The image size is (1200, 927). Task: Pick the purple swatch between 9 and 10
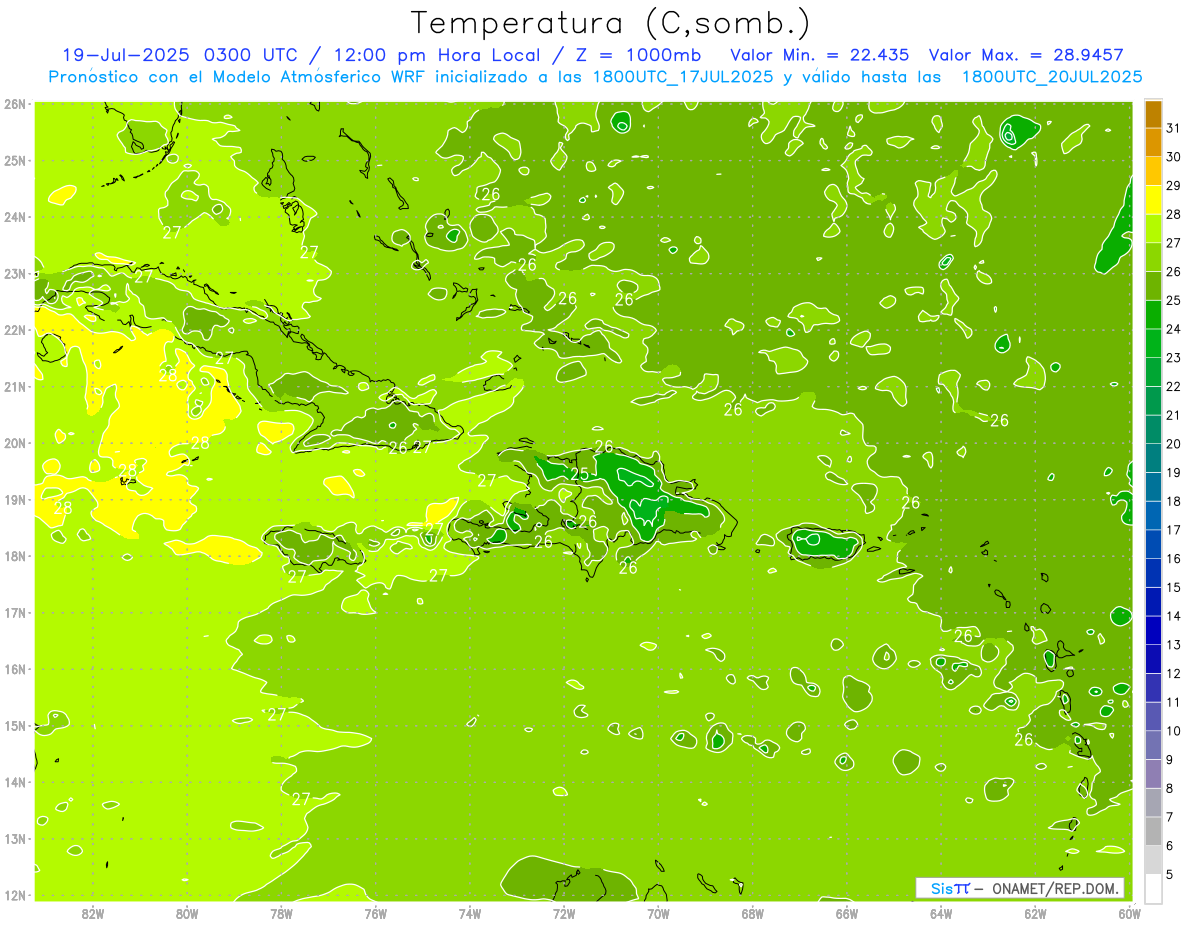pyautogui.click(x=1153, y=745)
